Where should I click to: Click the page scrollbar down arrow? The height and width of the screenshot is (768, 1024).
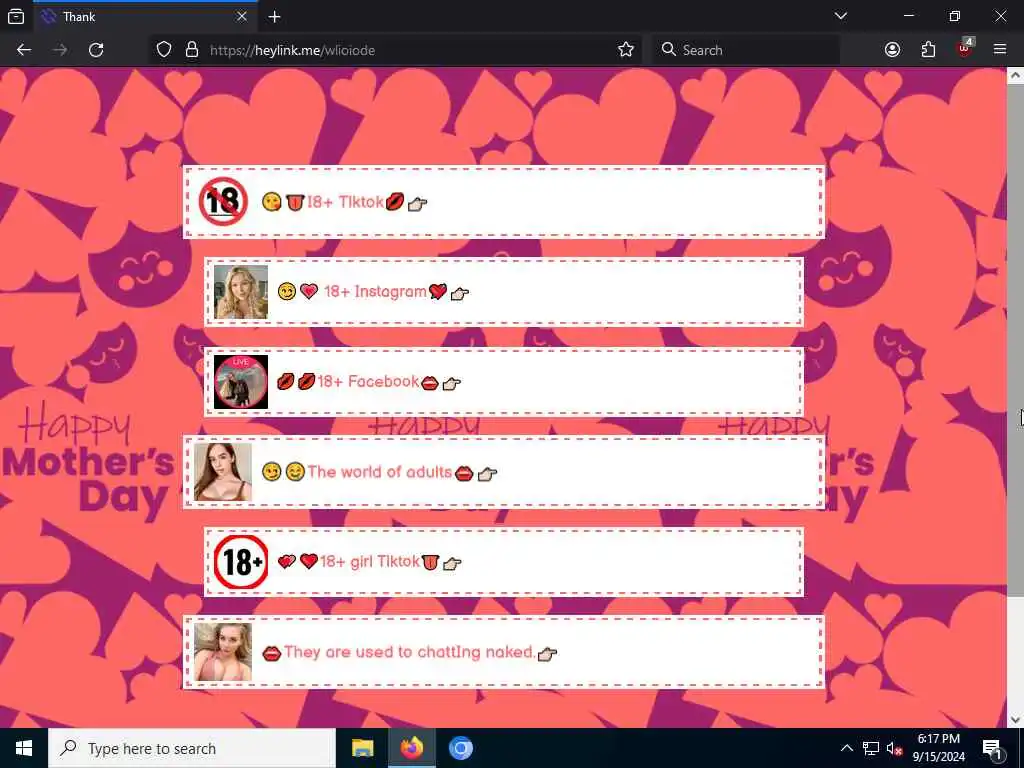click(1016, 720)
